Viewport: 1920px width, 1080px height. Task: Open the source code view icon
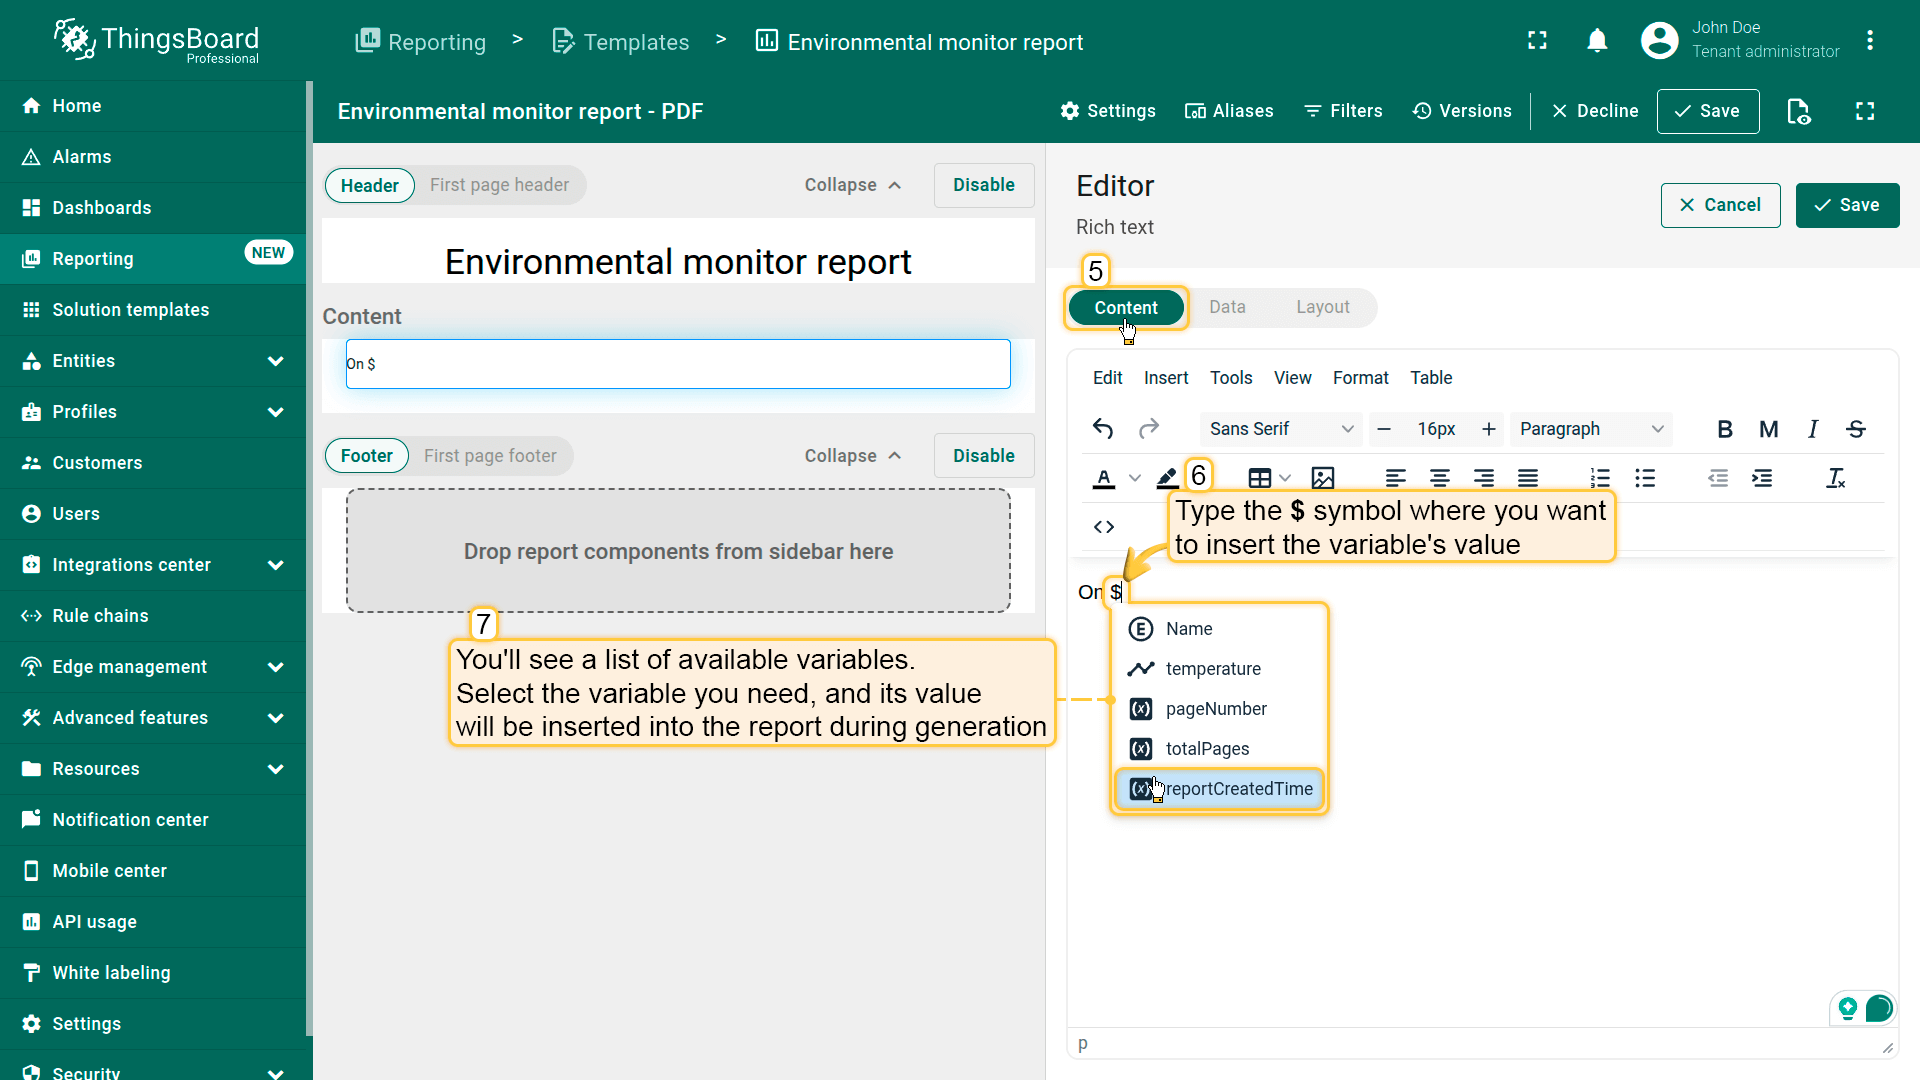click(1103, 527)
